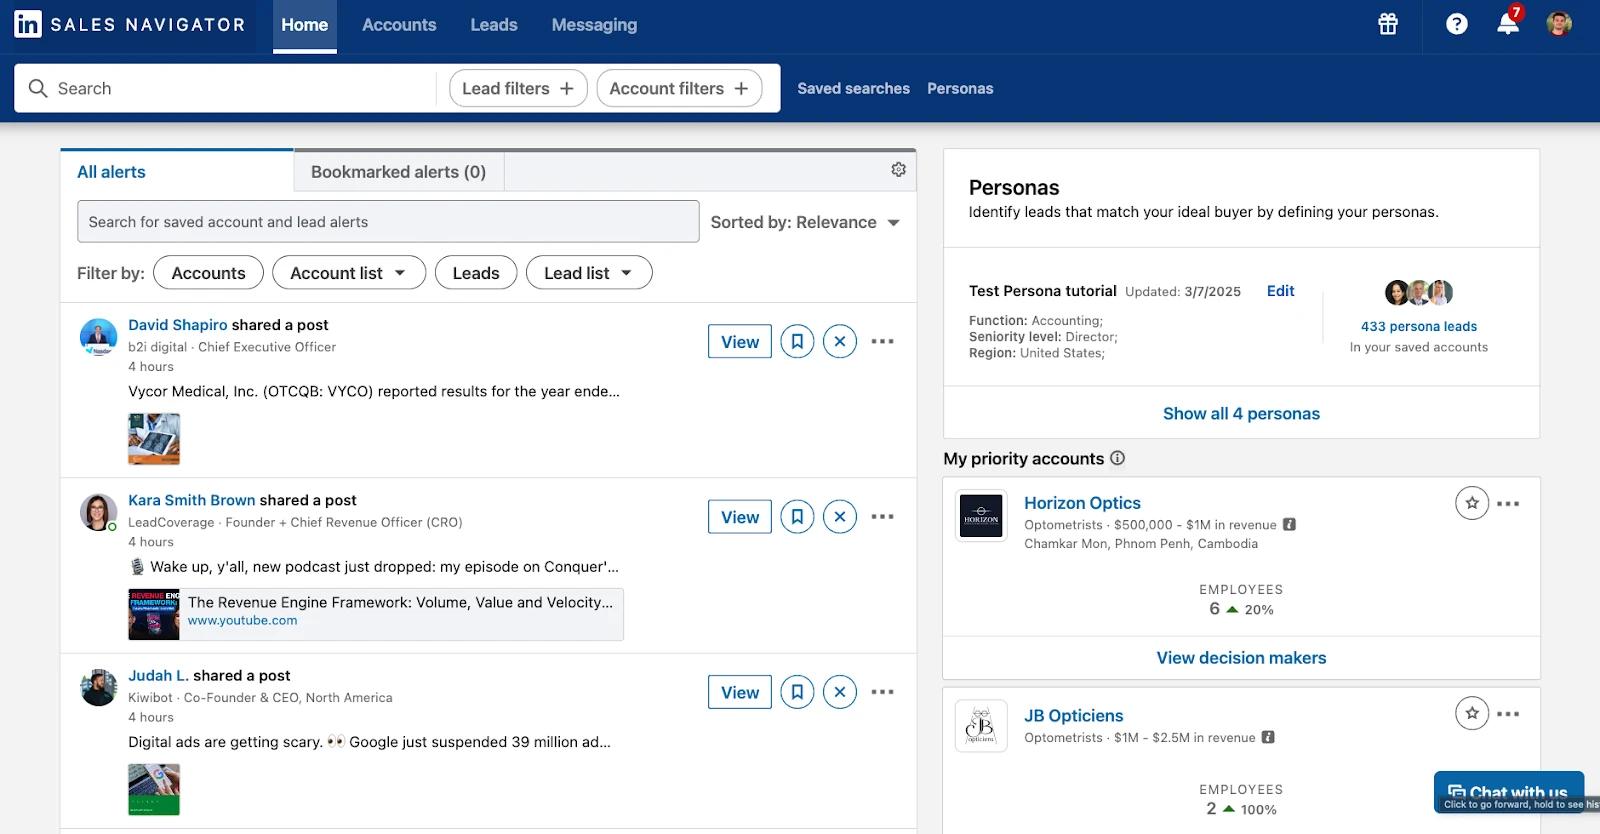Switch to All alerts tab
The width and height of the screenshot is (1600, 834).
click(177, 171)
